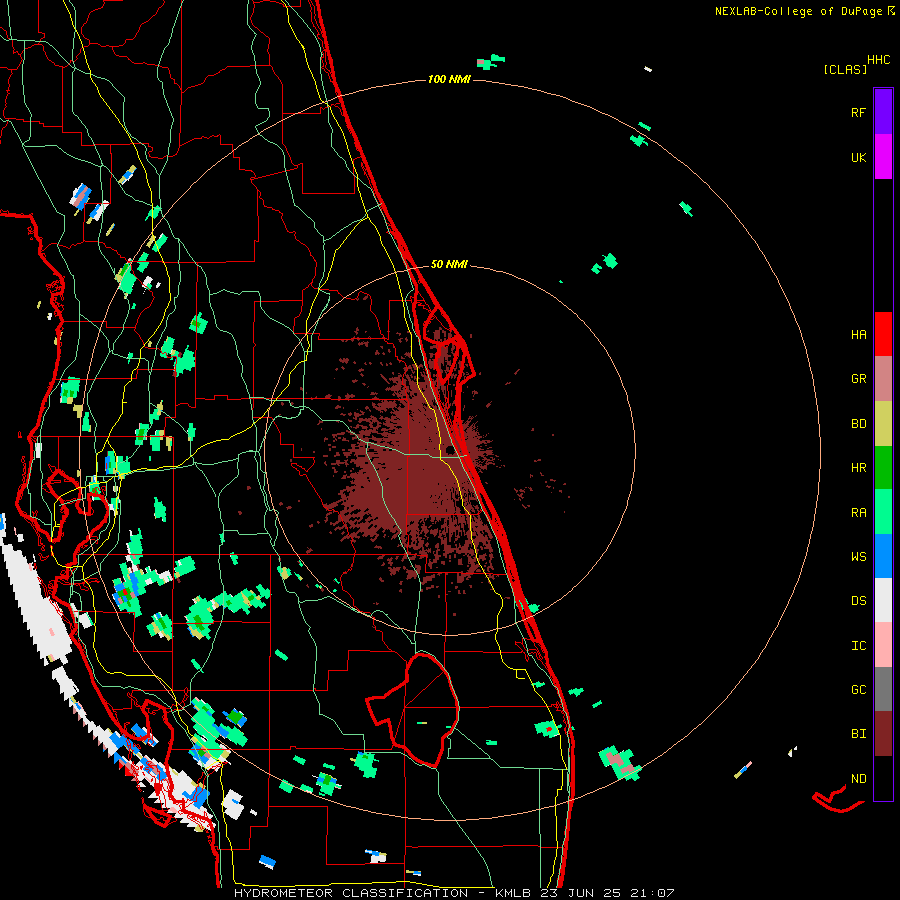Click the DS legend label
This screenshot has height=900, width=900.
(858, 601)
